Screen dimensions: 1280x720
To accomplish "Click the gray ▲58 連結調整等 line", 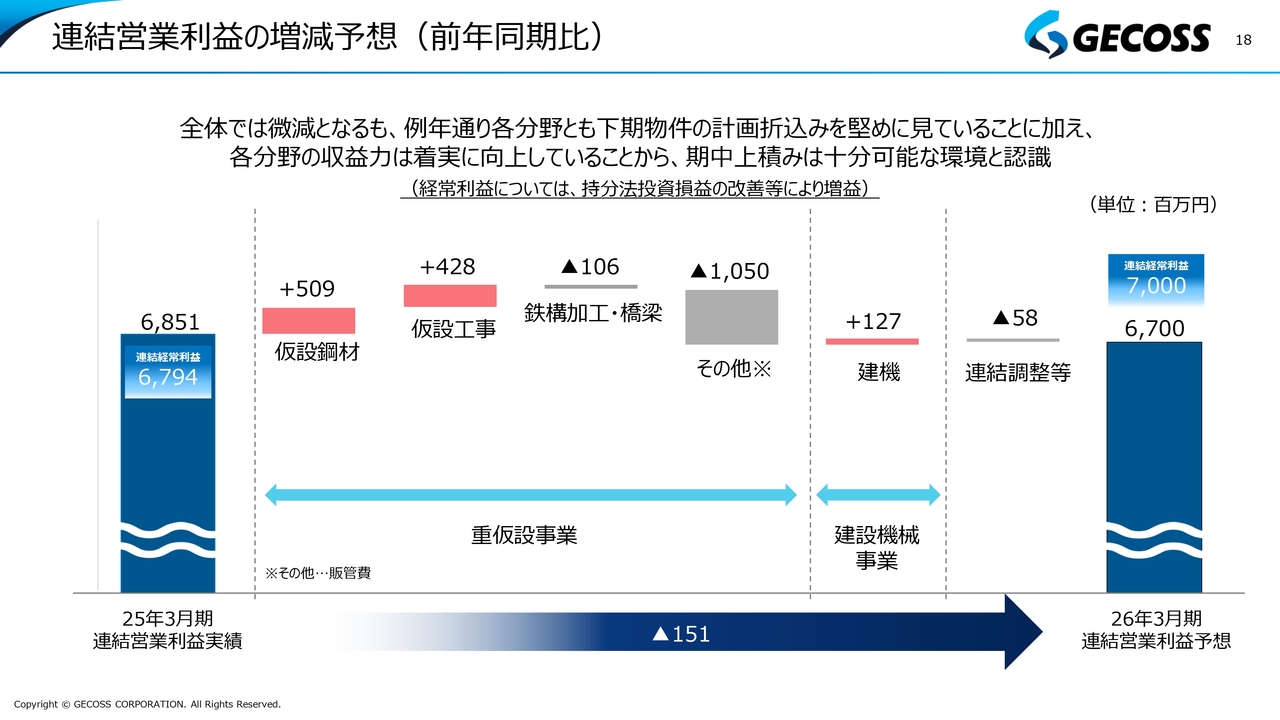I will 1013,340.
